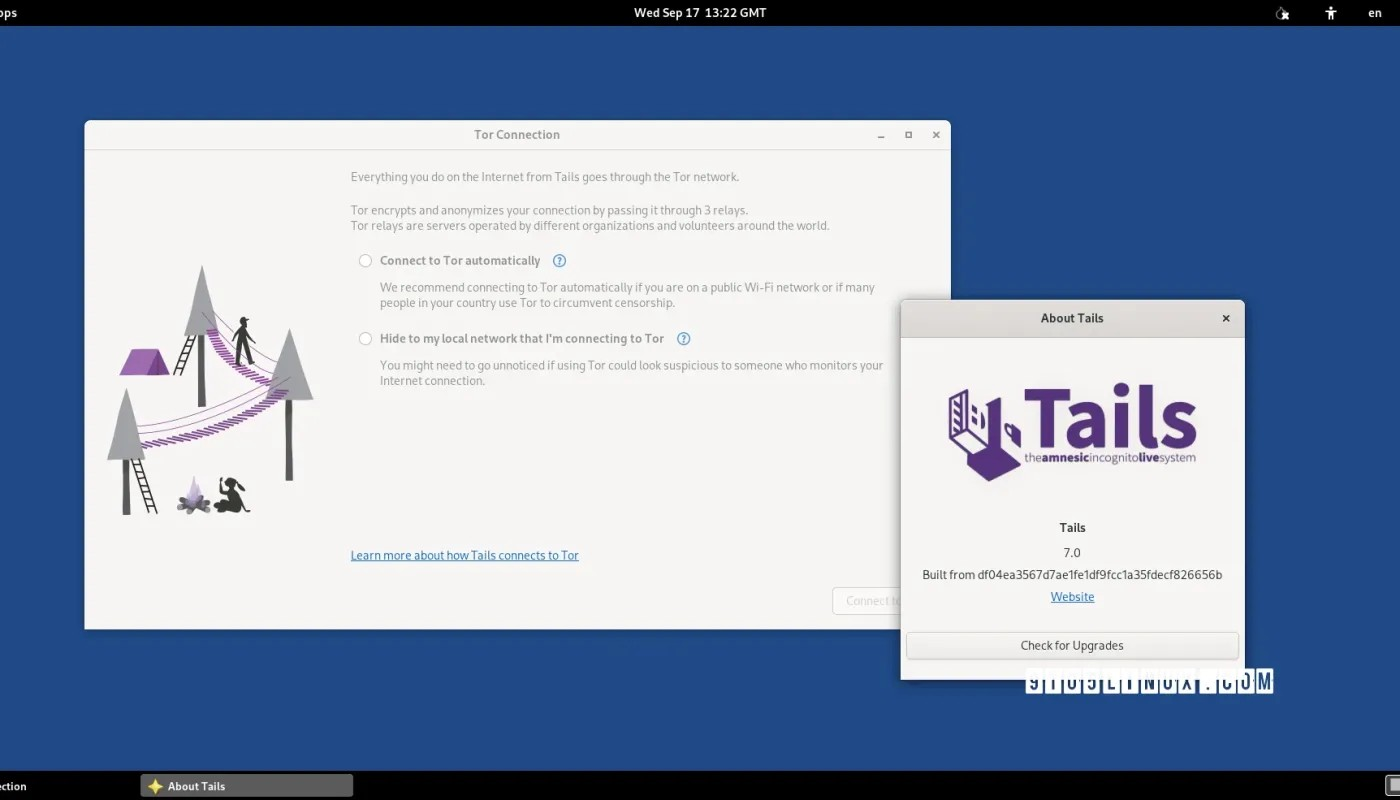Click the star icon on About Tails taskbar entry
The height and width of the screenshot is (800, 1400).
155,785
